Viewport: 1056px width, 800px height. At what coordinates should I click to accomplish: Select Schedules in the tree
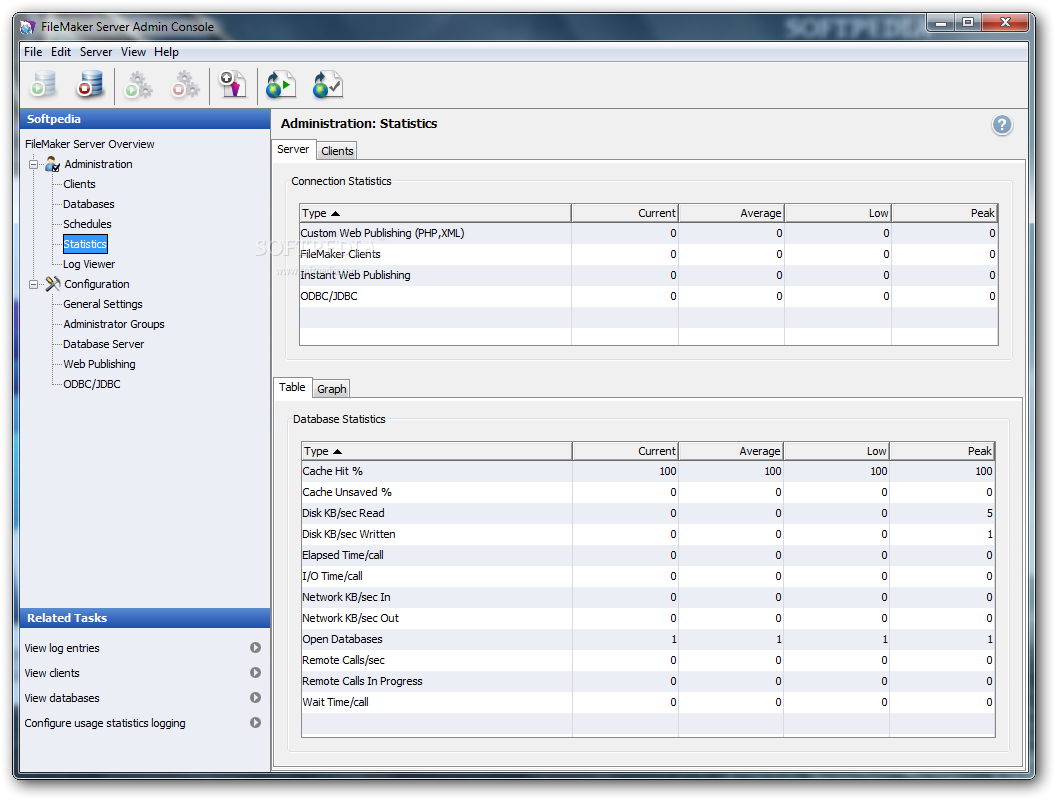(x=88, y=224)
